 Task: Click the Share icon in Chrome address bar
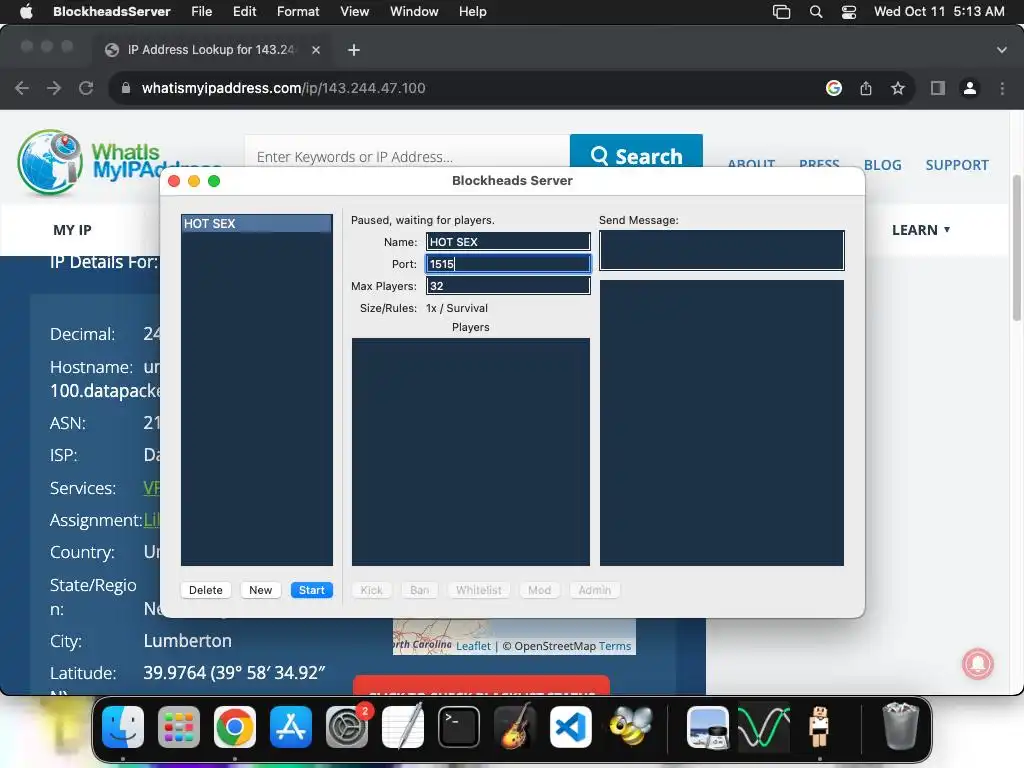point(866,88)
